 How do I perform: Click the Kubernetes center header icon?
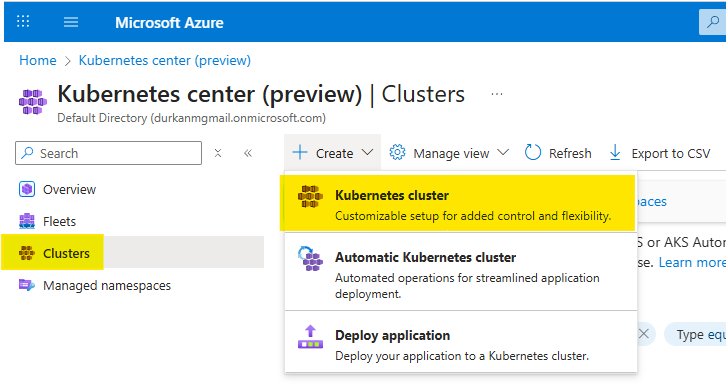[x=33, y=102]
